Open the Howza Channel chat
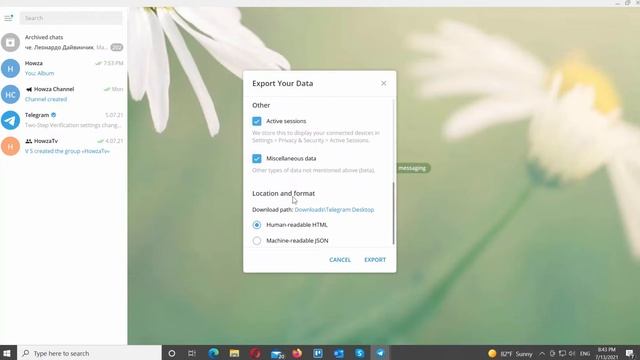The height and width of the screenshot is (360, 640). (x=64, y=94)
